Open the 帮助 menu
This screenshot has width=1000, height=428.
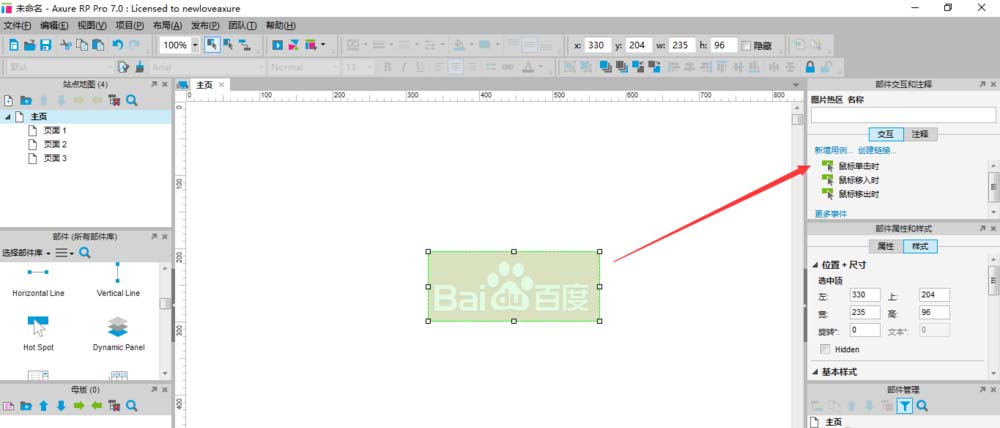point(281,26)
